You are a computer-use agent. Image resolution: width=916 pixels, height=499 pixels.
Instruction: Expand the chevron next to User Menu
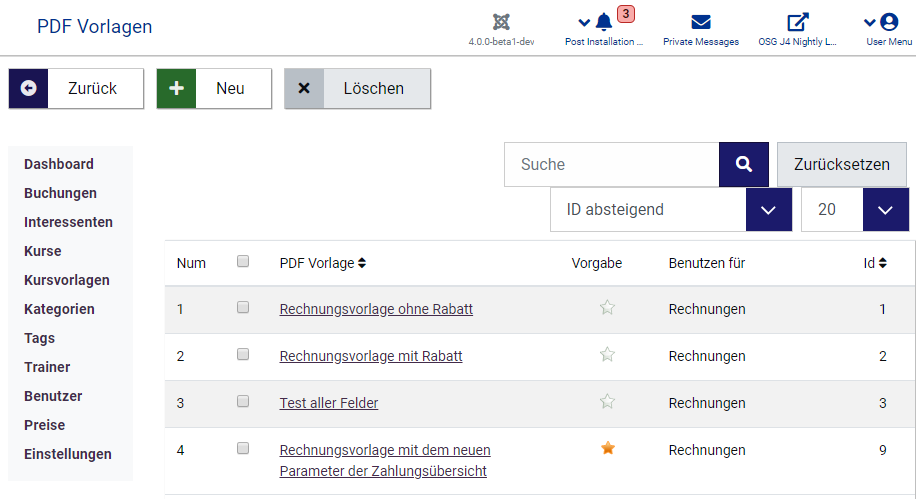870,23
